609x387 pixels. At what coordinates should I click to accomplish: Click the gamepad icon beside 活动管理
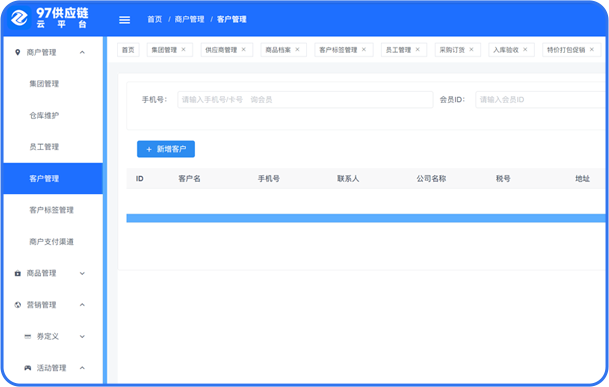point(28,368)
